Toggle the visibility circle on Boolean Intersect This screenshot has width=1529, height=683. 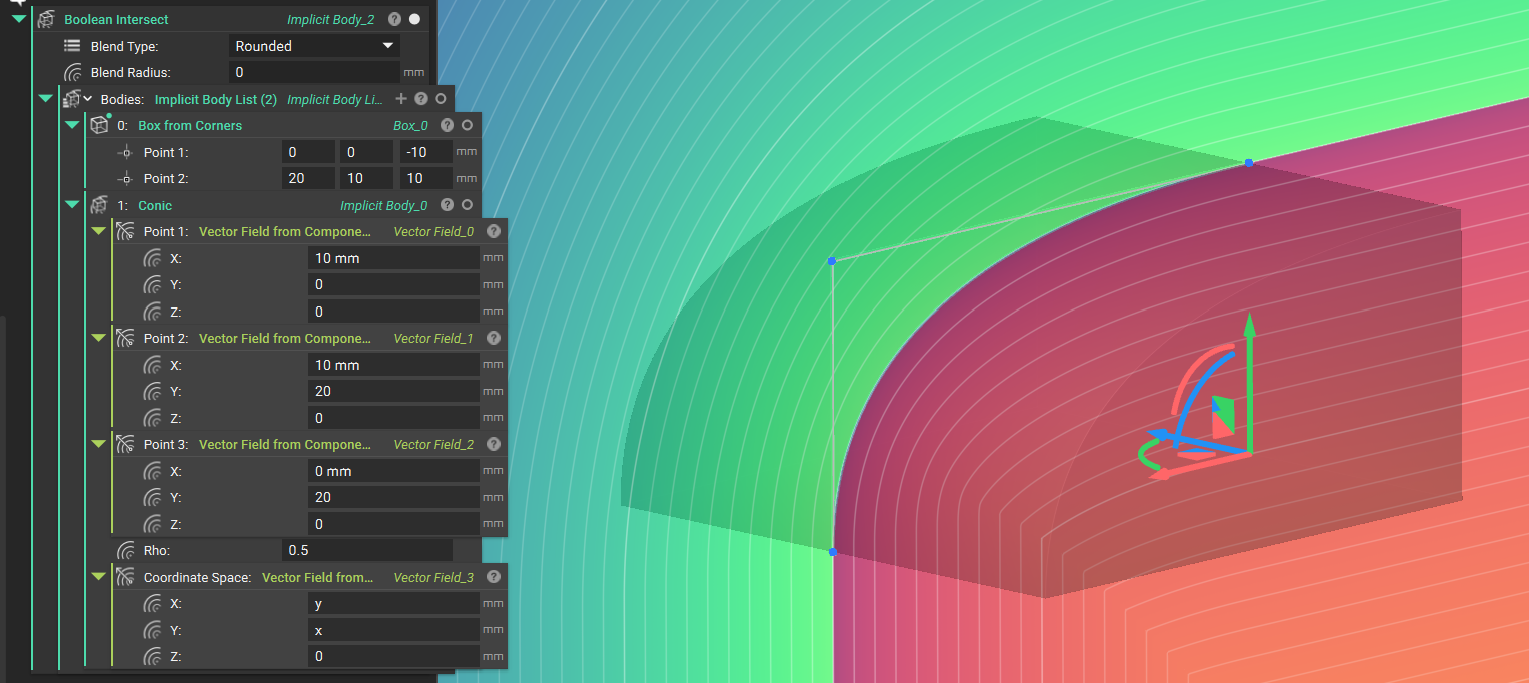(x=414, y=18)
